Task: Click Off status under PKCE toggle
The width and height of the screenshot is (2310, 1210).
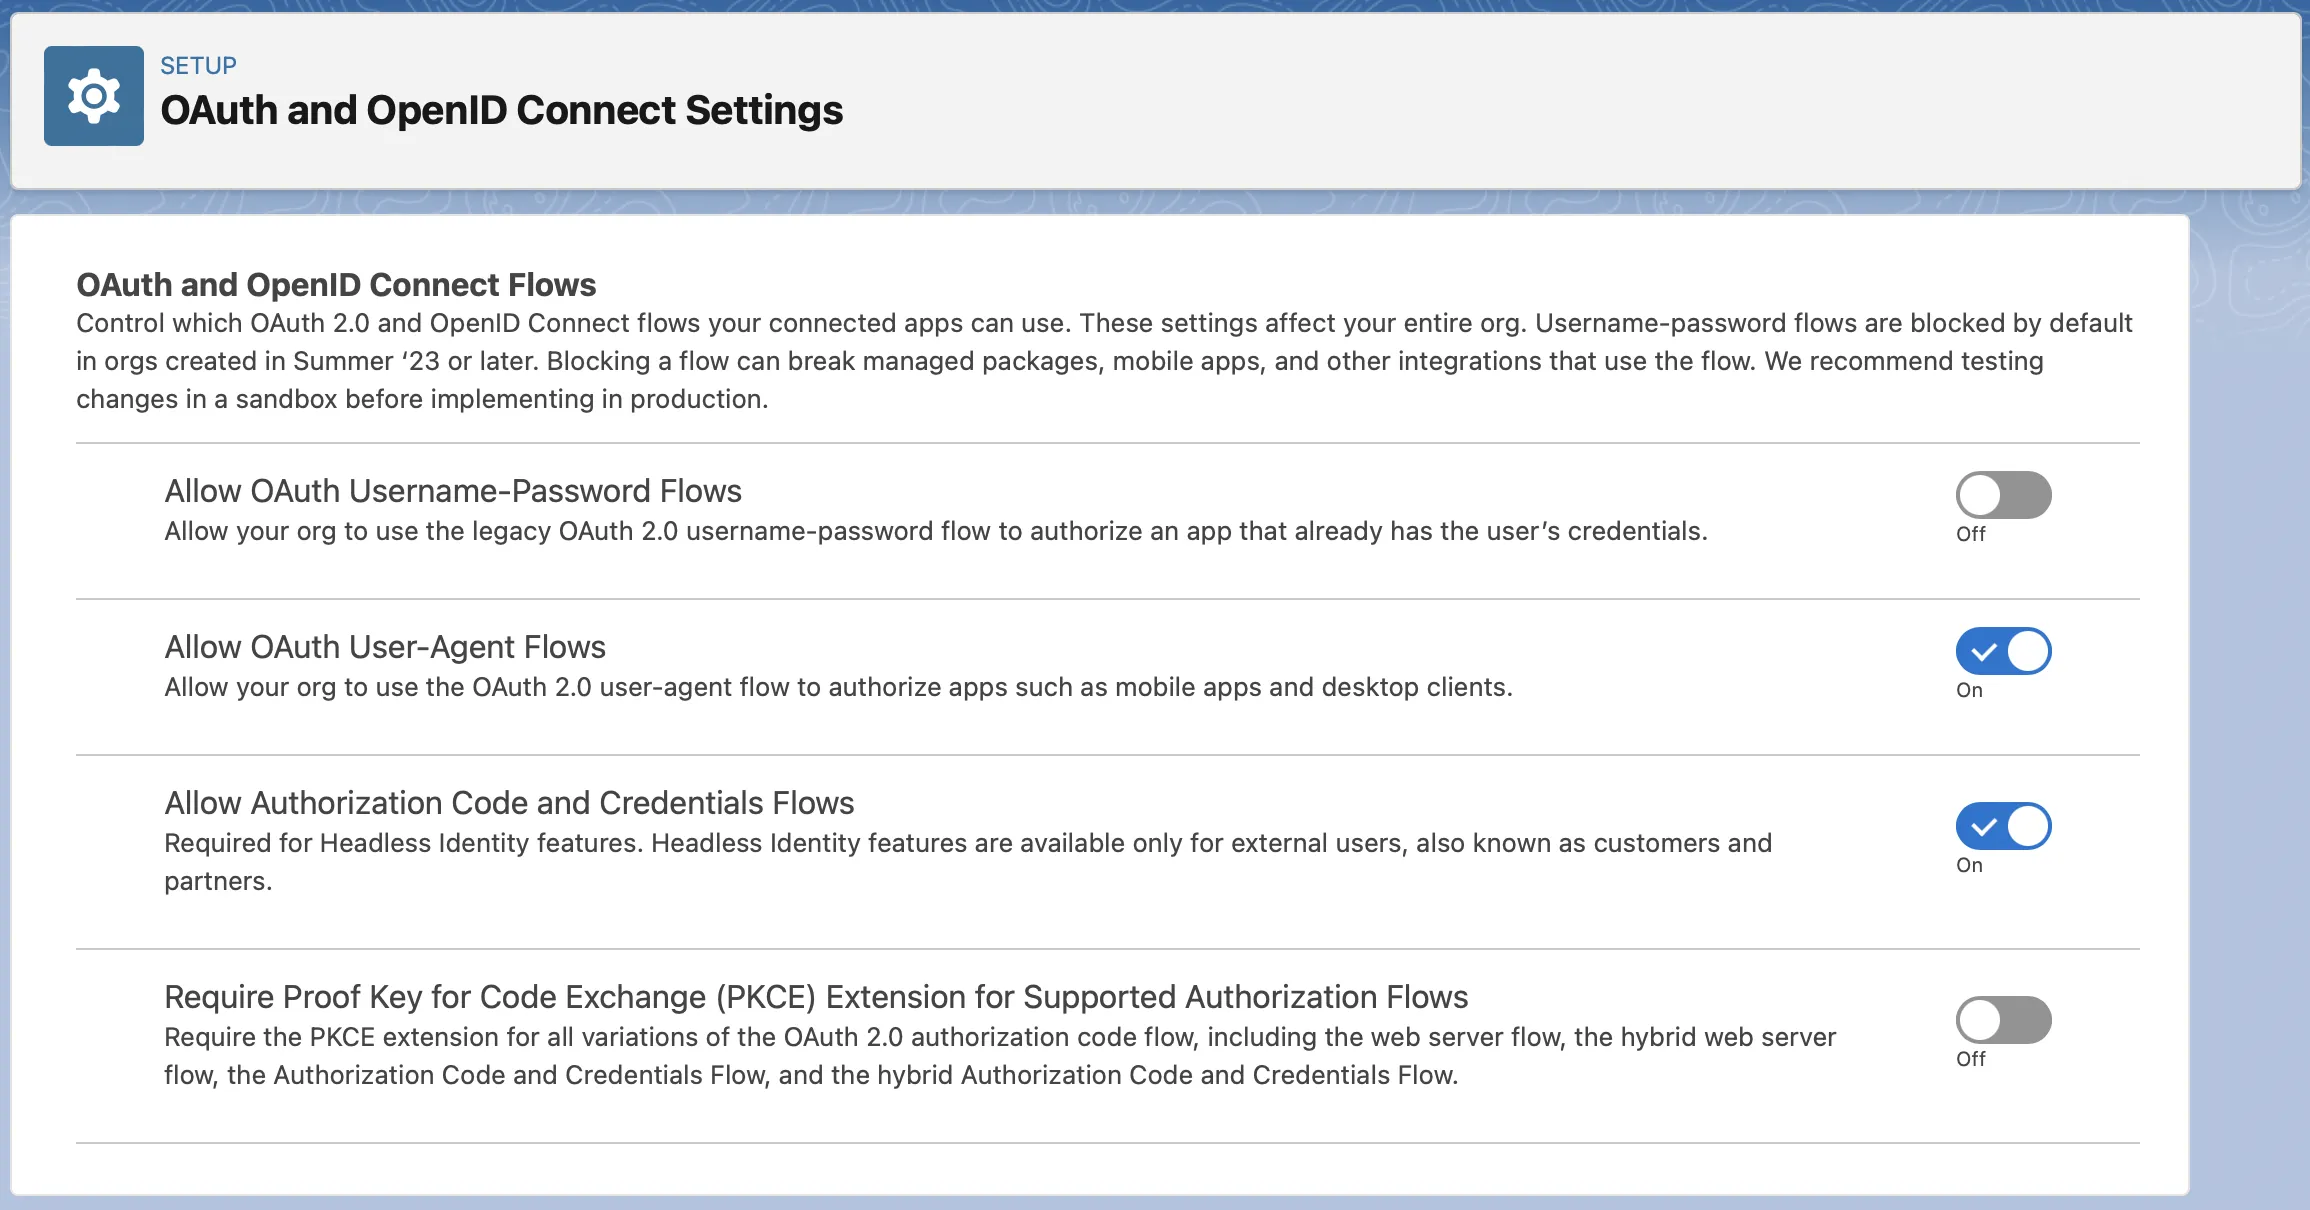Action: pyautogui.click(x=1971, y=1059)
